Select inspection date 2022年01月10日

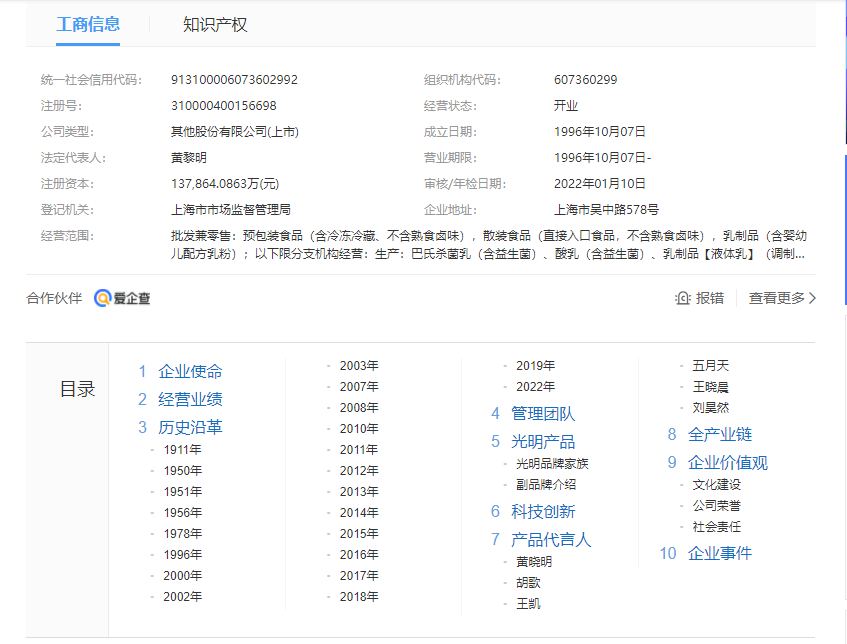coord(600,184)
